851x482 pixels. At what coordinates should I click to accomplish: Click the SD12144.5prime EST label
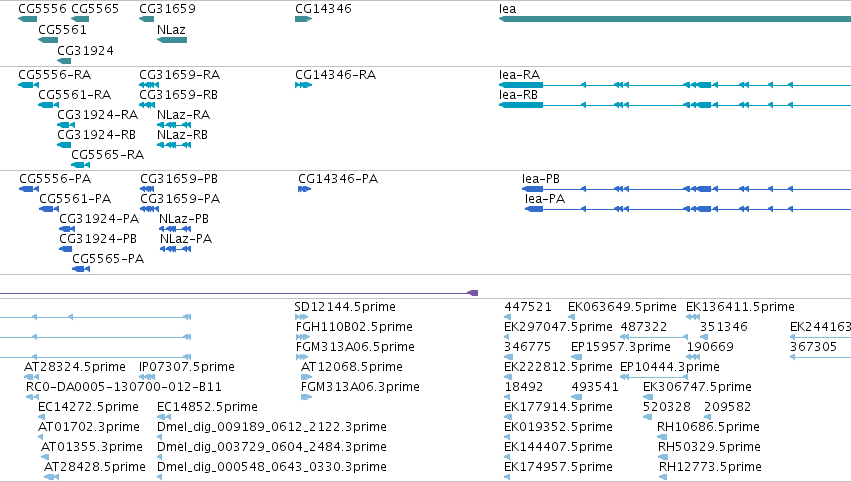click(345, 307)
